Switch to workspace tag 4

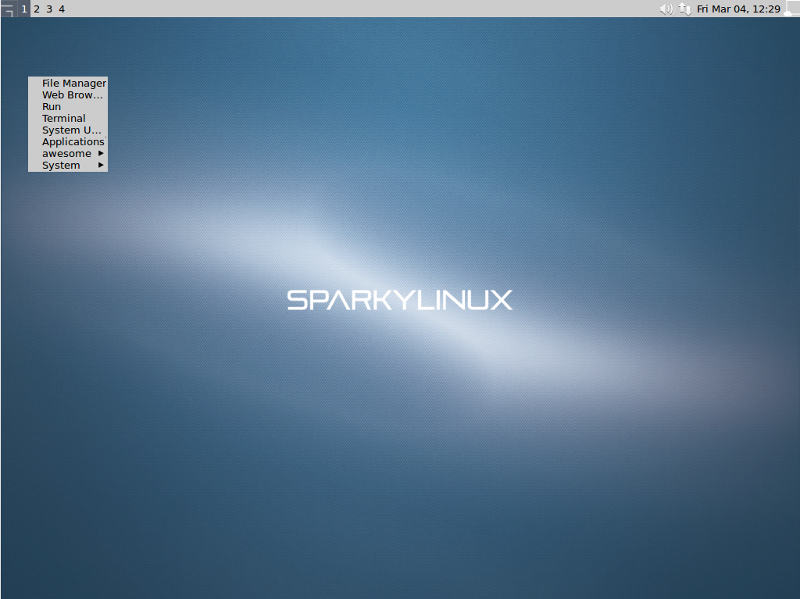(x=62, y=9)
